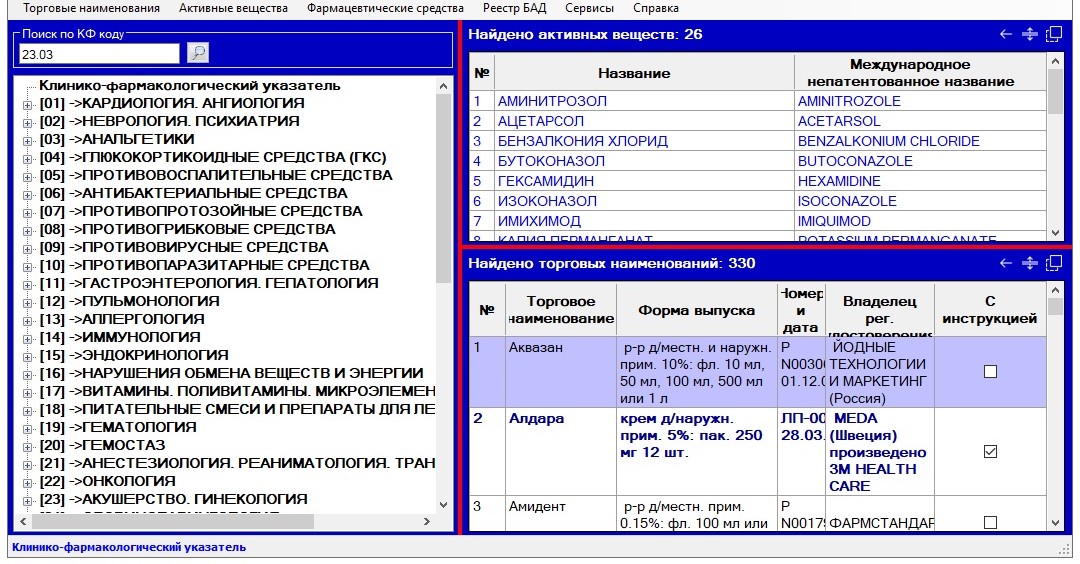Click the search magnifier button beside the code field

tap(198, 53)
